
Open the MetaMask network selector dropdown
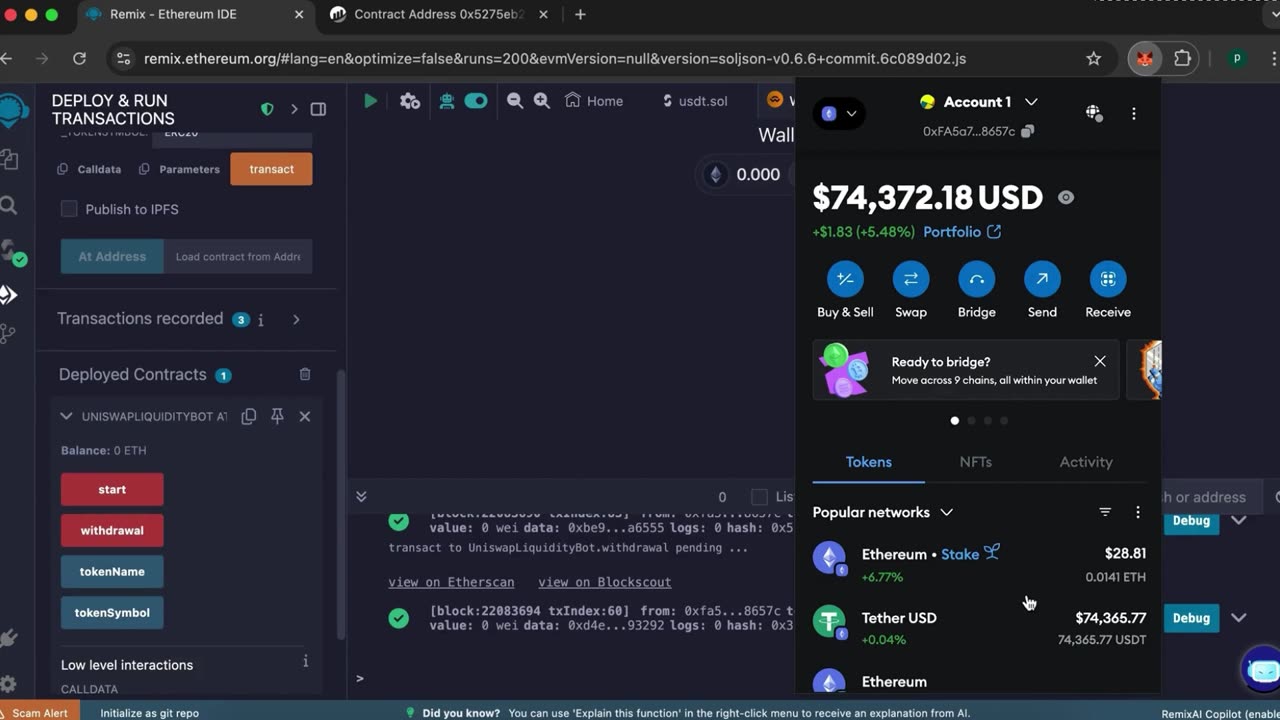(840, 113)
